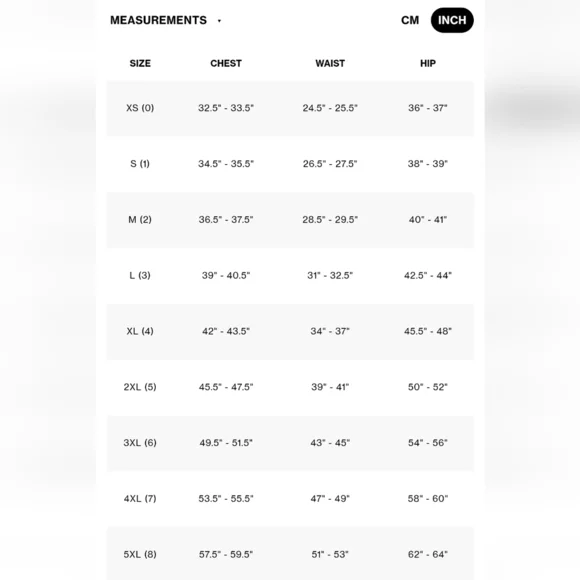Select the XL (4) size row
This screenshot has height=580, width=580.
(290, 331)
